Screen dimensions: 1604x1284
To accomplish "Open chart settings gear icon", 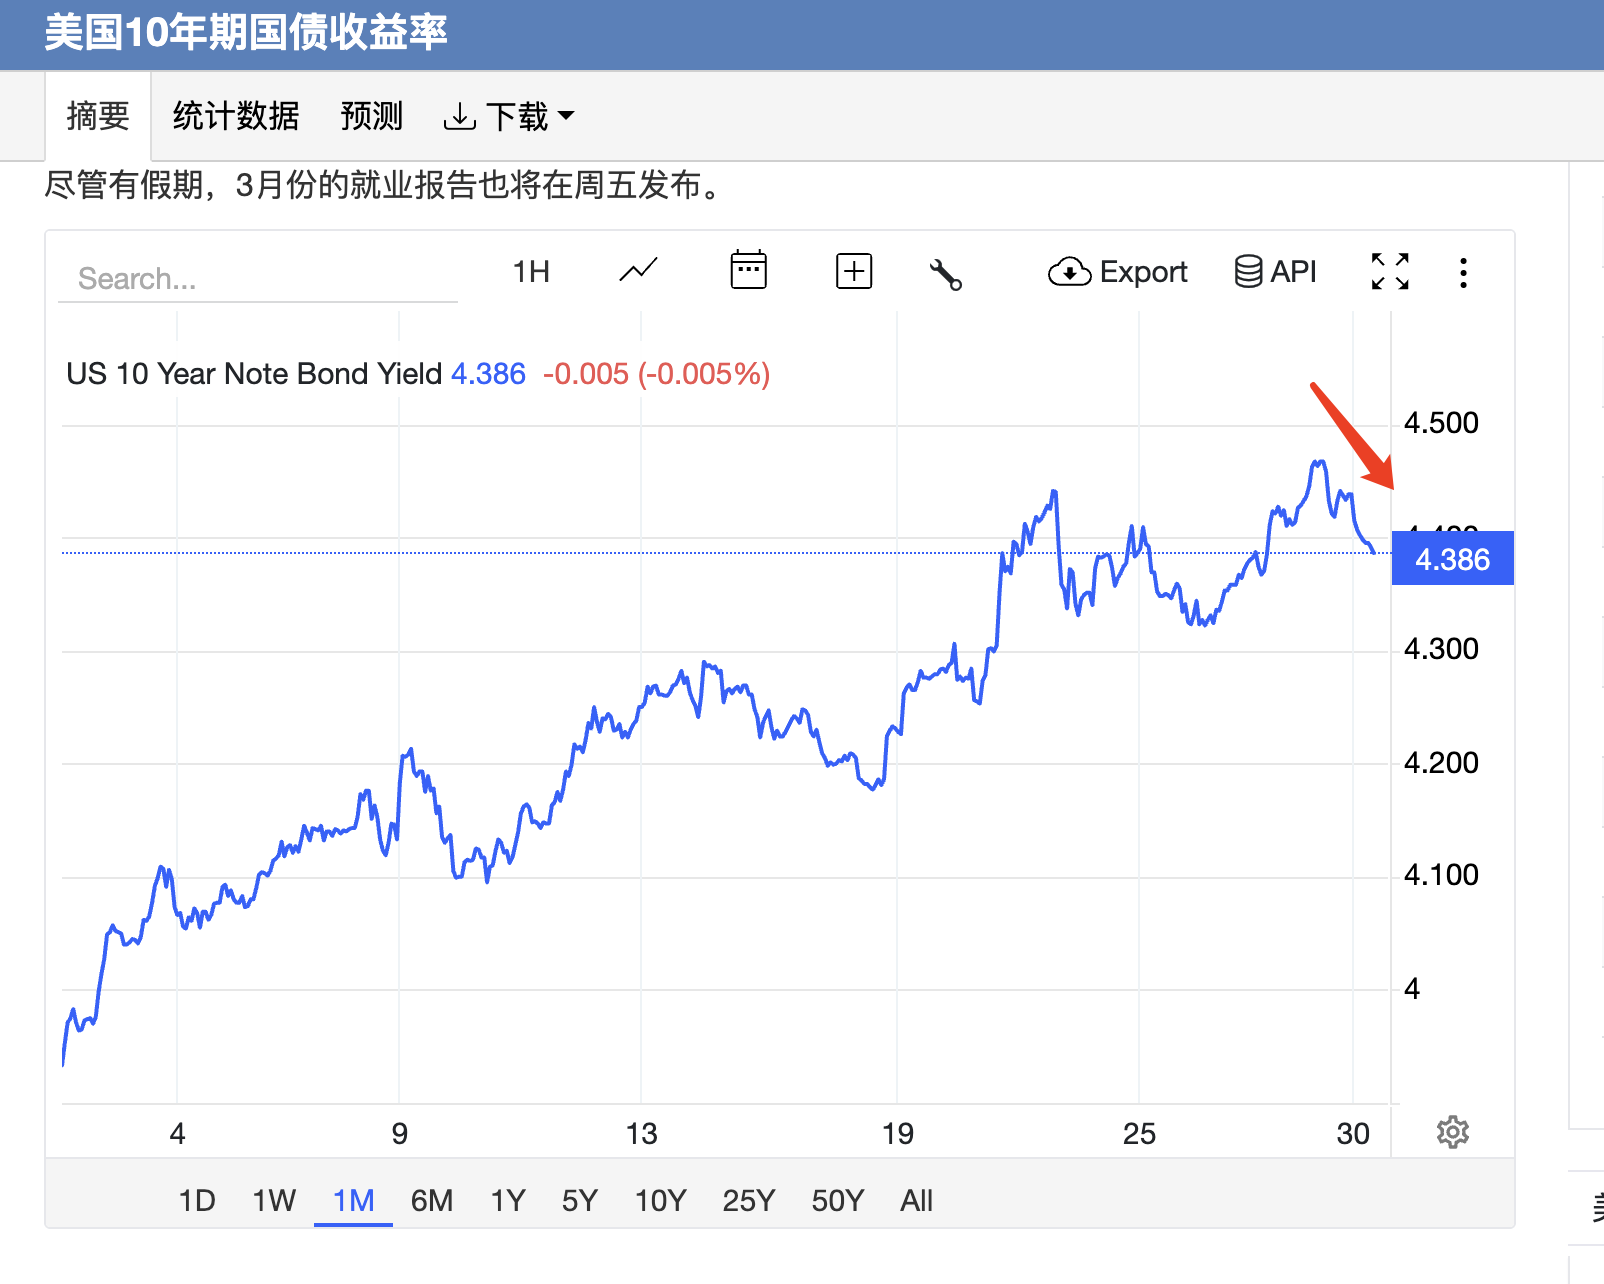I will [x=1452, y=1132].
